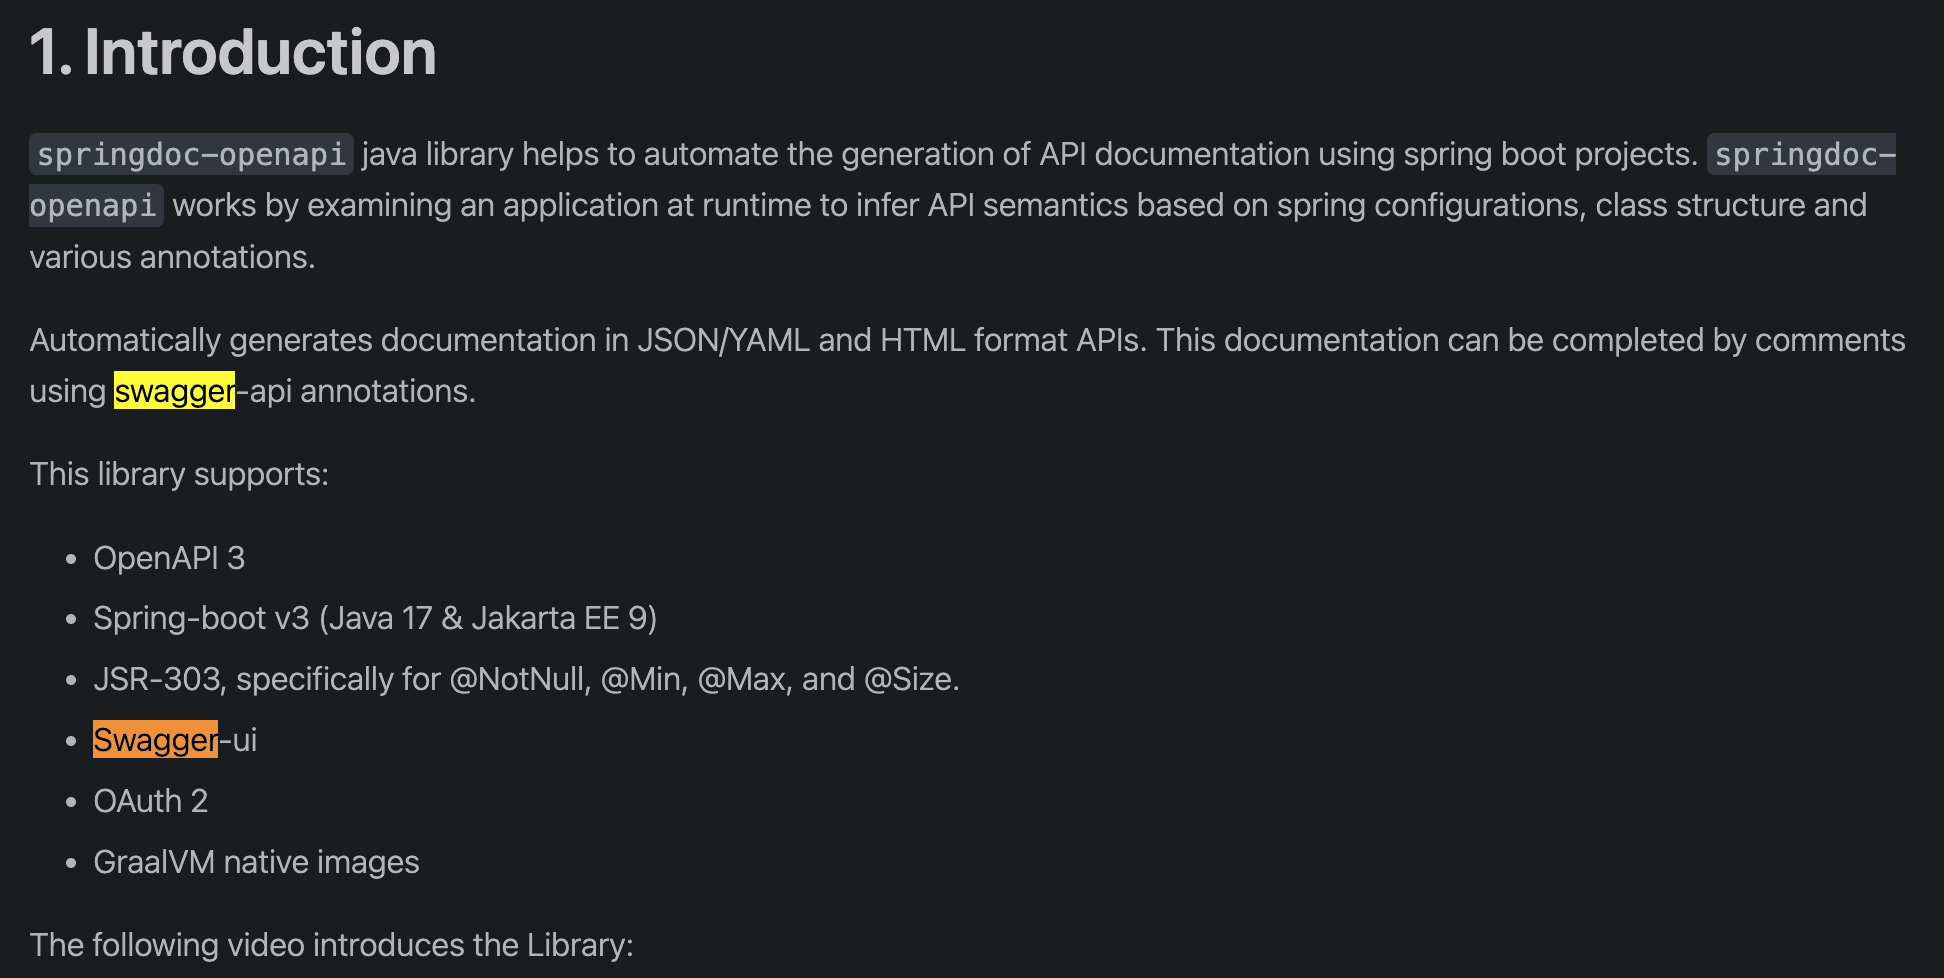Screen dimensions: 1944x978
Task: Click the 'OAuth 2' list item
Action: (150, 801)
